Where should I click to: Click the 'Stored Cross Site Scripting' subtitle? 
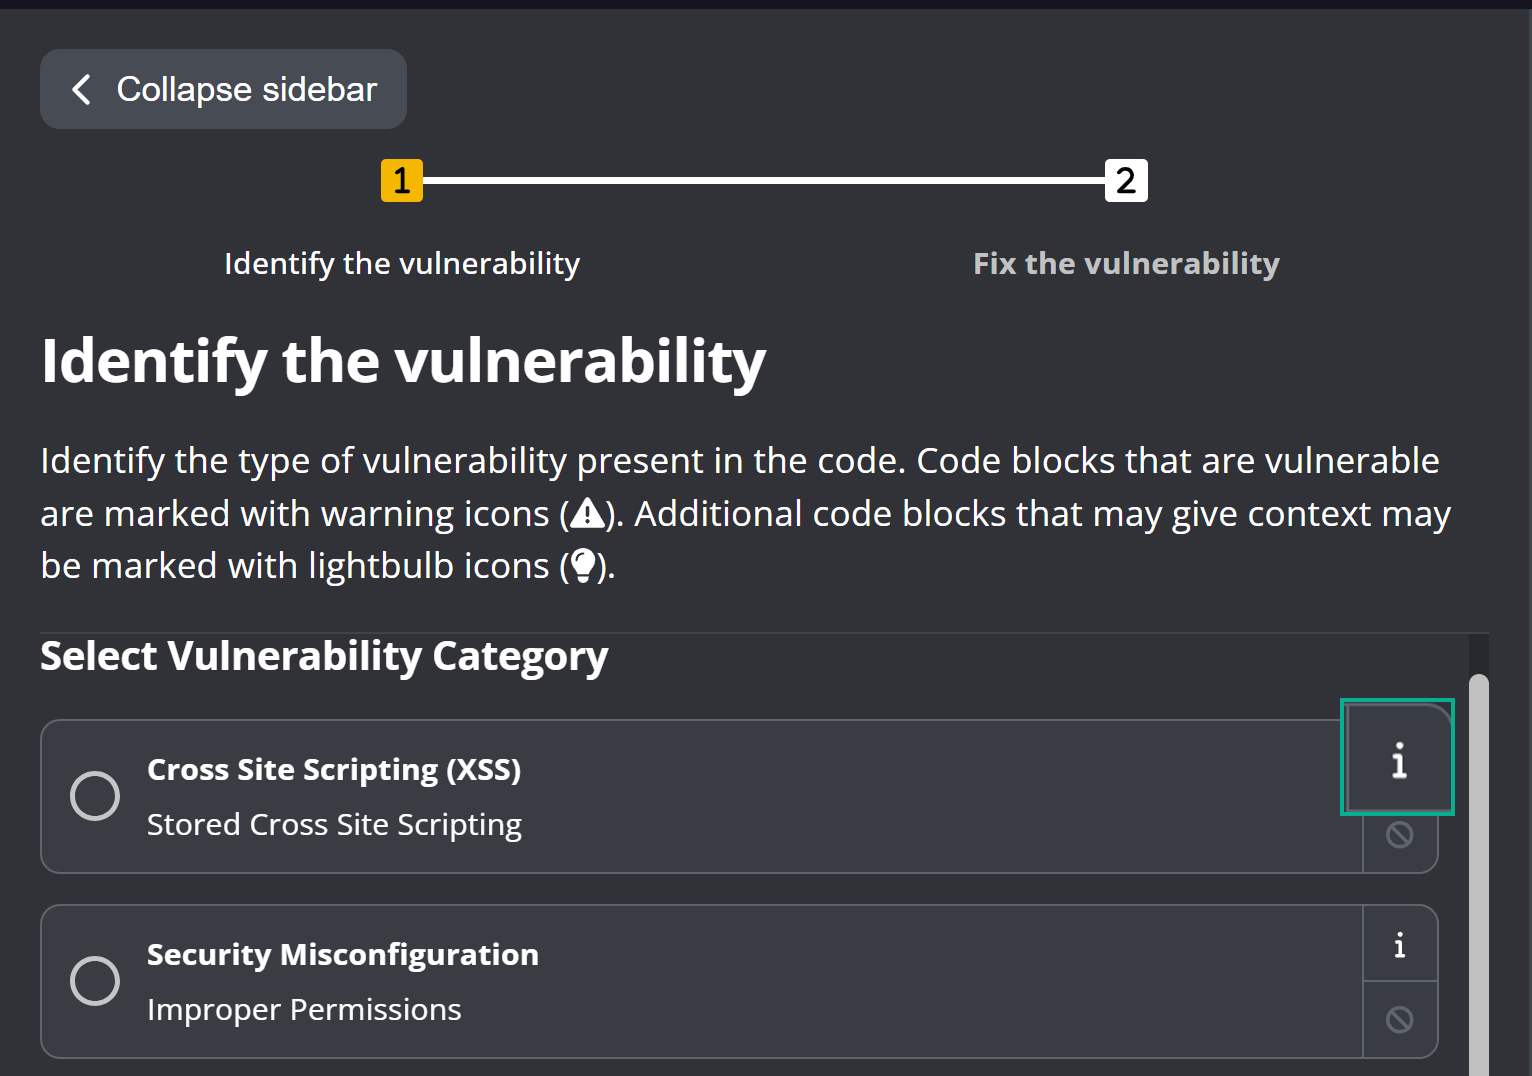[x=334, y=825]
